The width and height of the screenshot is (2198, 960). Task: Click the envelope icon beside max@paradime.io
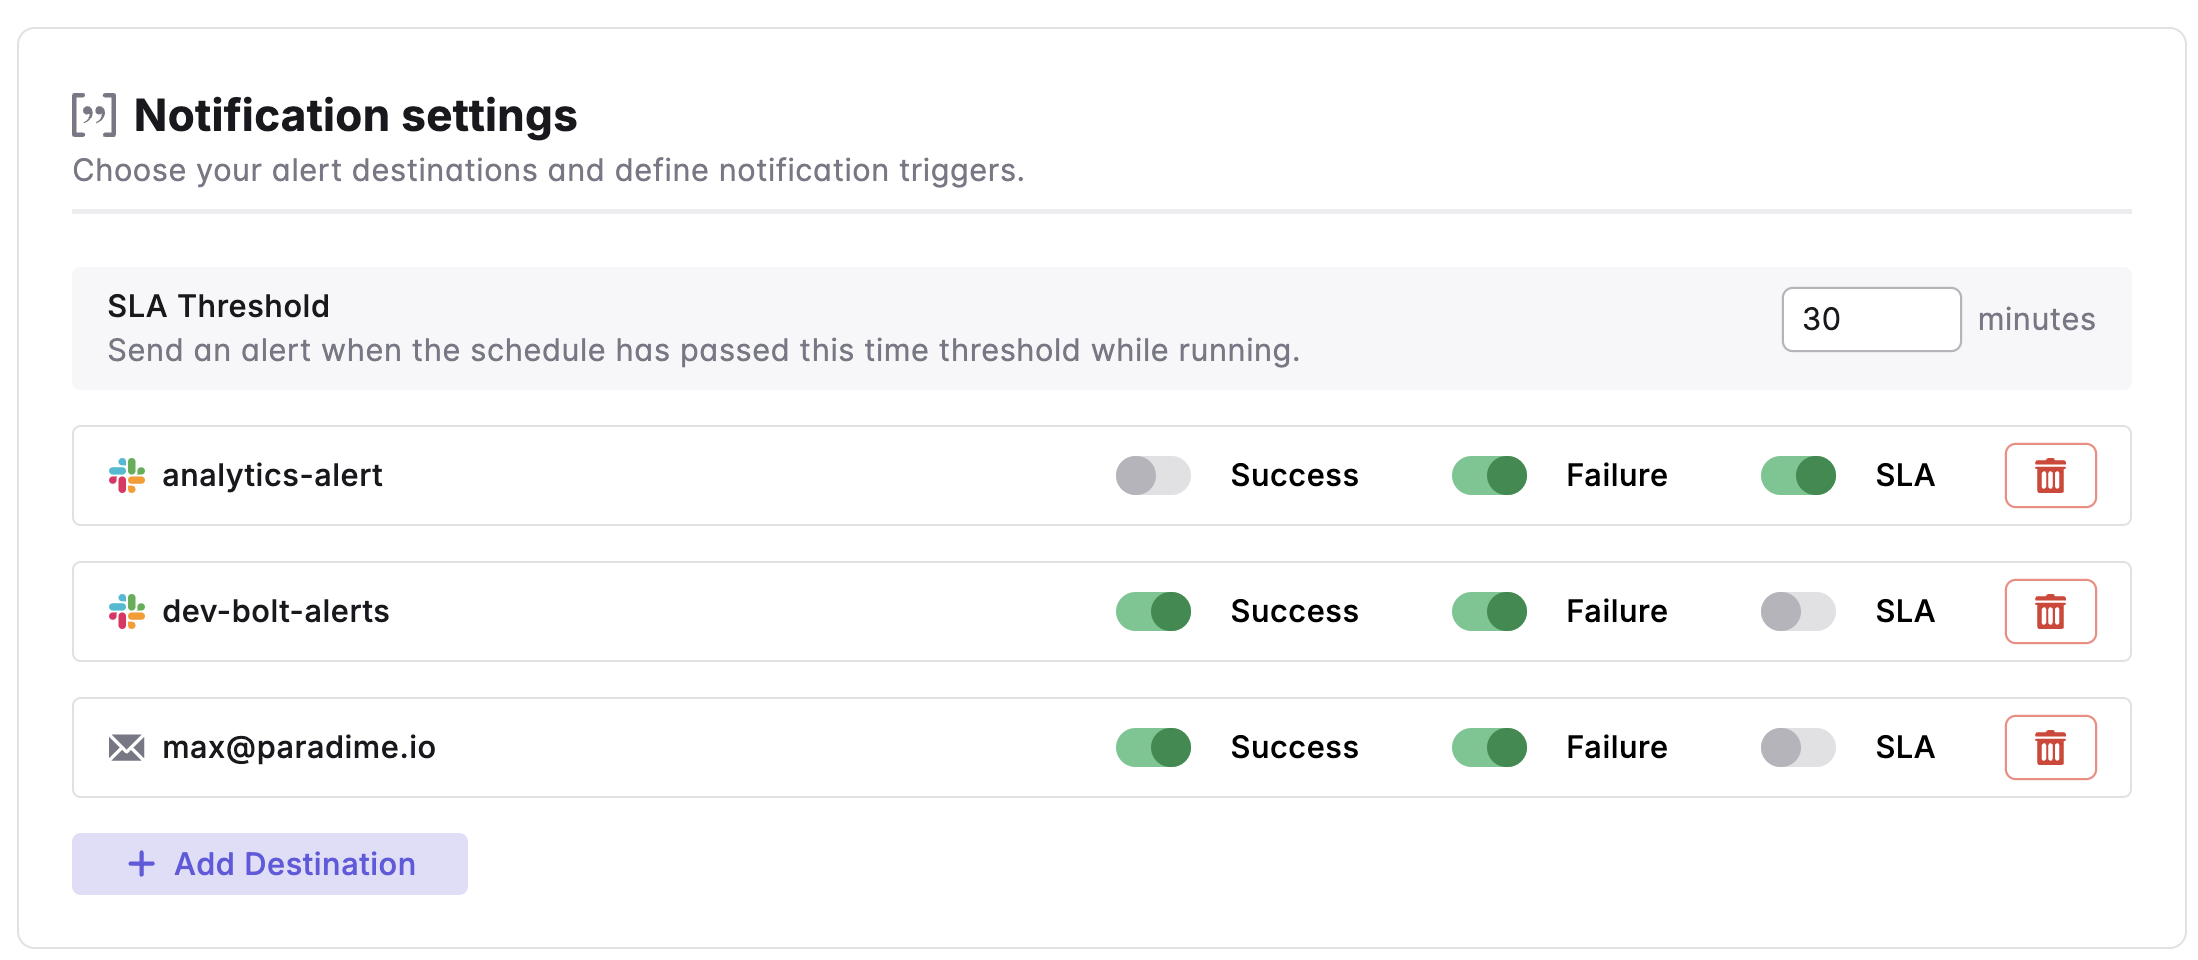point(127,748)
